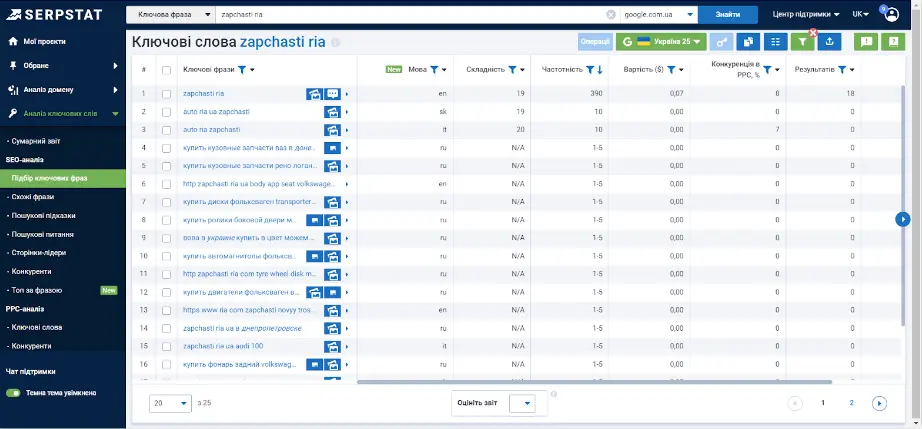Viewport: 922px width, 429px height.
Task: Select checkbox of row number 10
Action: tap(166, 256)
